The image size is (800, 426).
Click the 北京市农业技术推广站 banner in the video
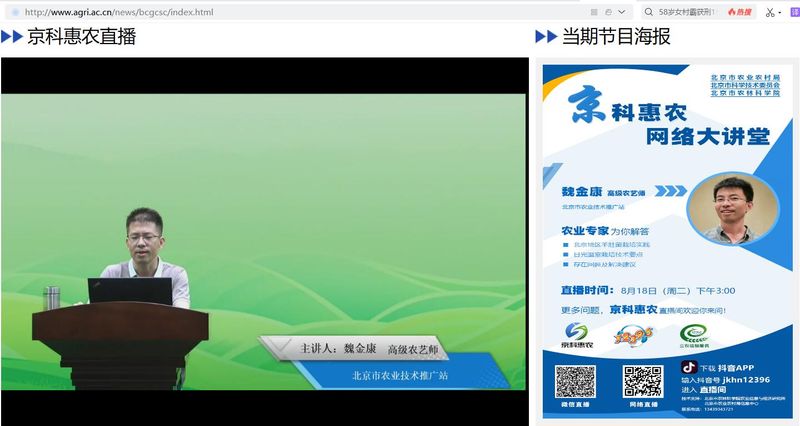(x=399, y=375)
